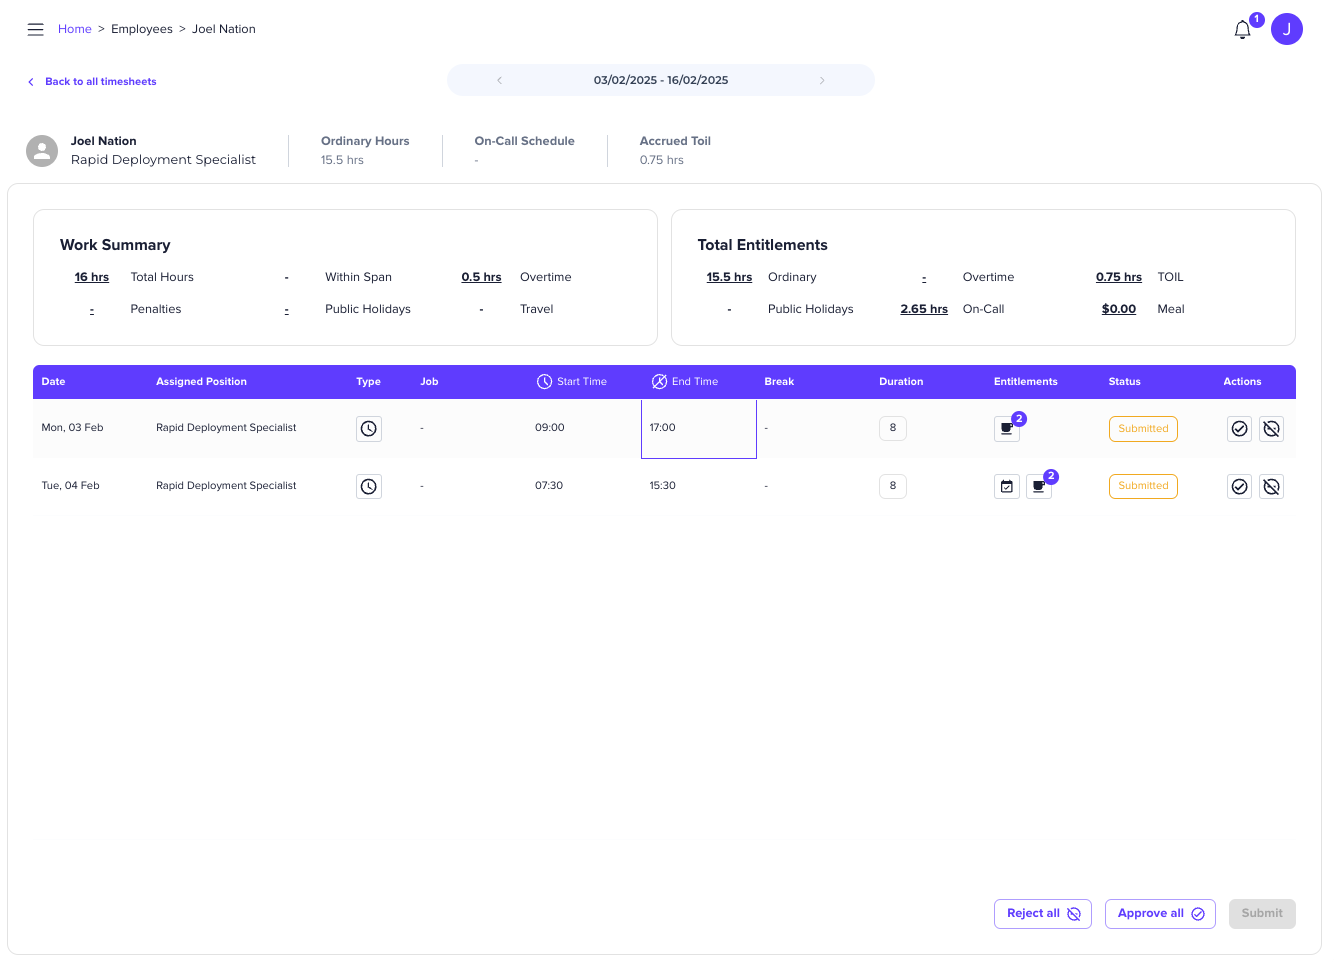The height and width of the screenshot is (962, 1334).
Task: Open the date range 03/02/2025 - 16/02/2025 selector
Action: click(660, 80)
